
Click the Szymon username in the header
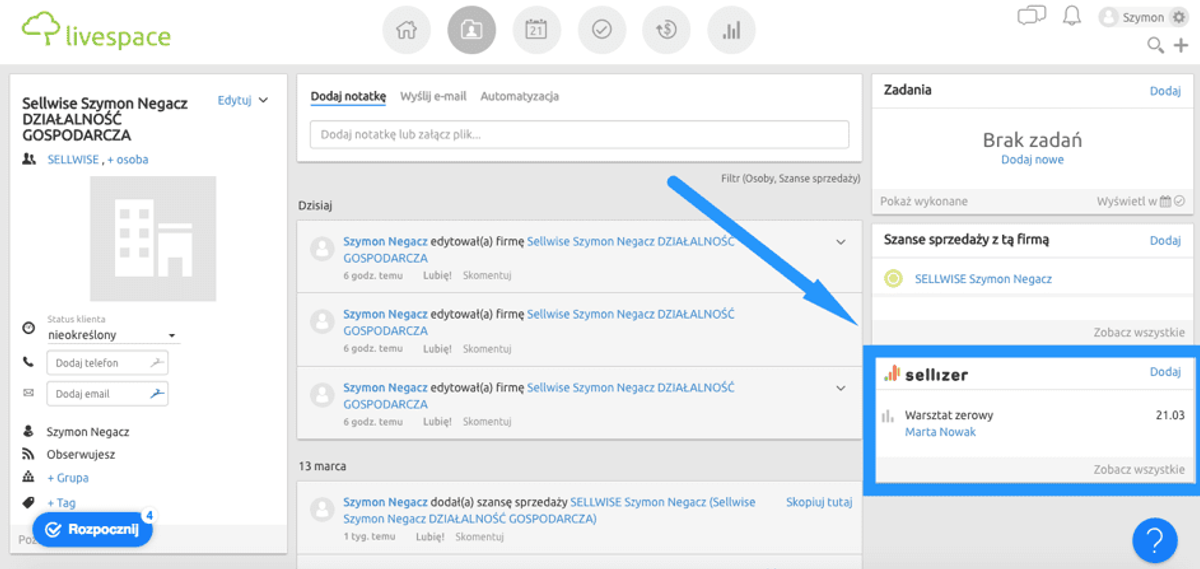coord(1143,18)
